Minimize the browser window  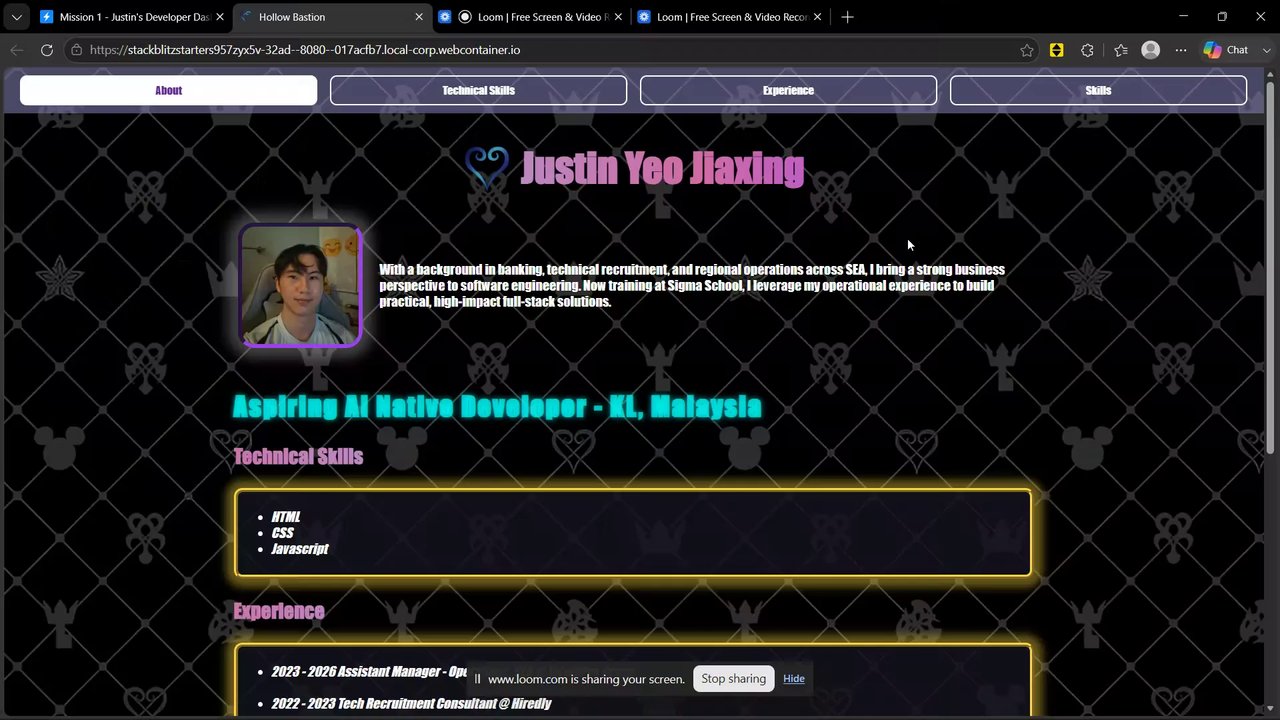coord(1183,17)
